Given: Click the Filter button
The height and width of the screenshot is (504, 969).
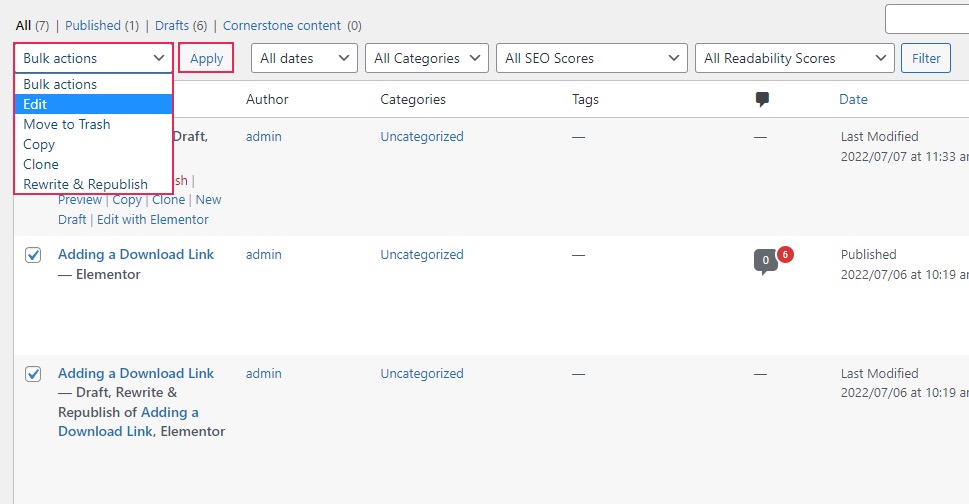Looking at the screenshot, I should [926, 58].
